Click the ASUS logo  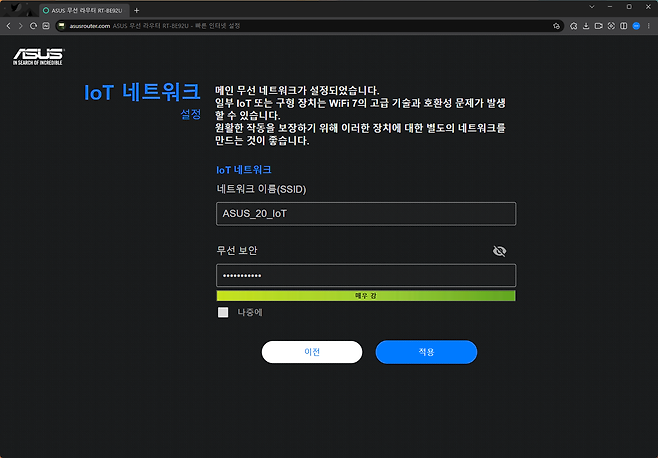click(x=38, y=55)
